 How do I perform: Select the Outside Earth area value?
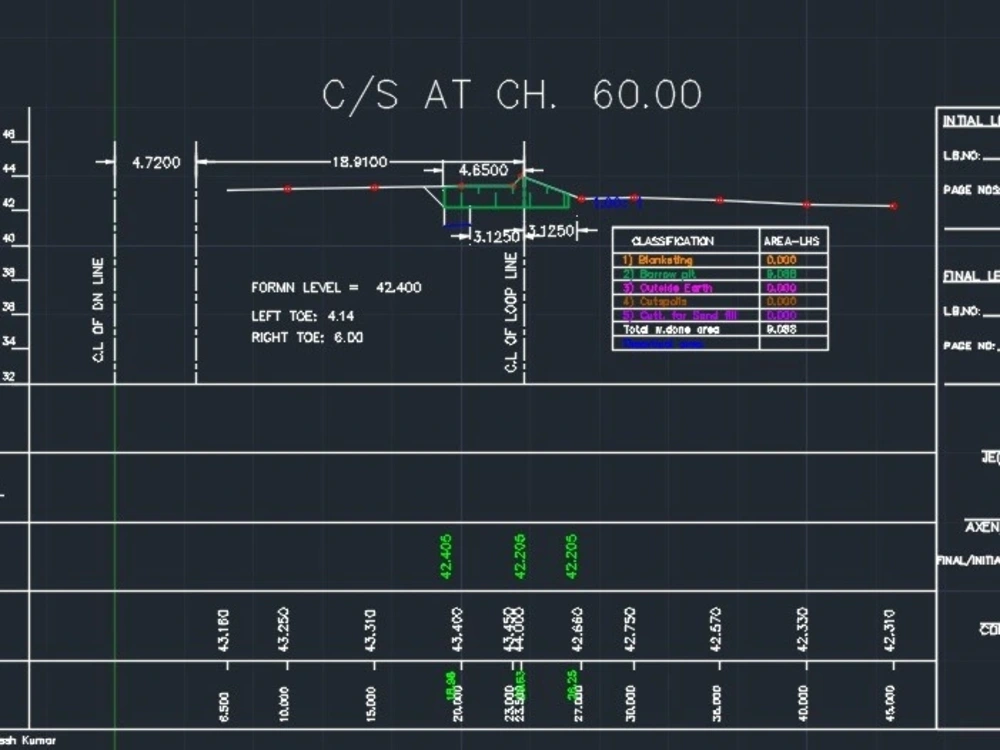781,288
